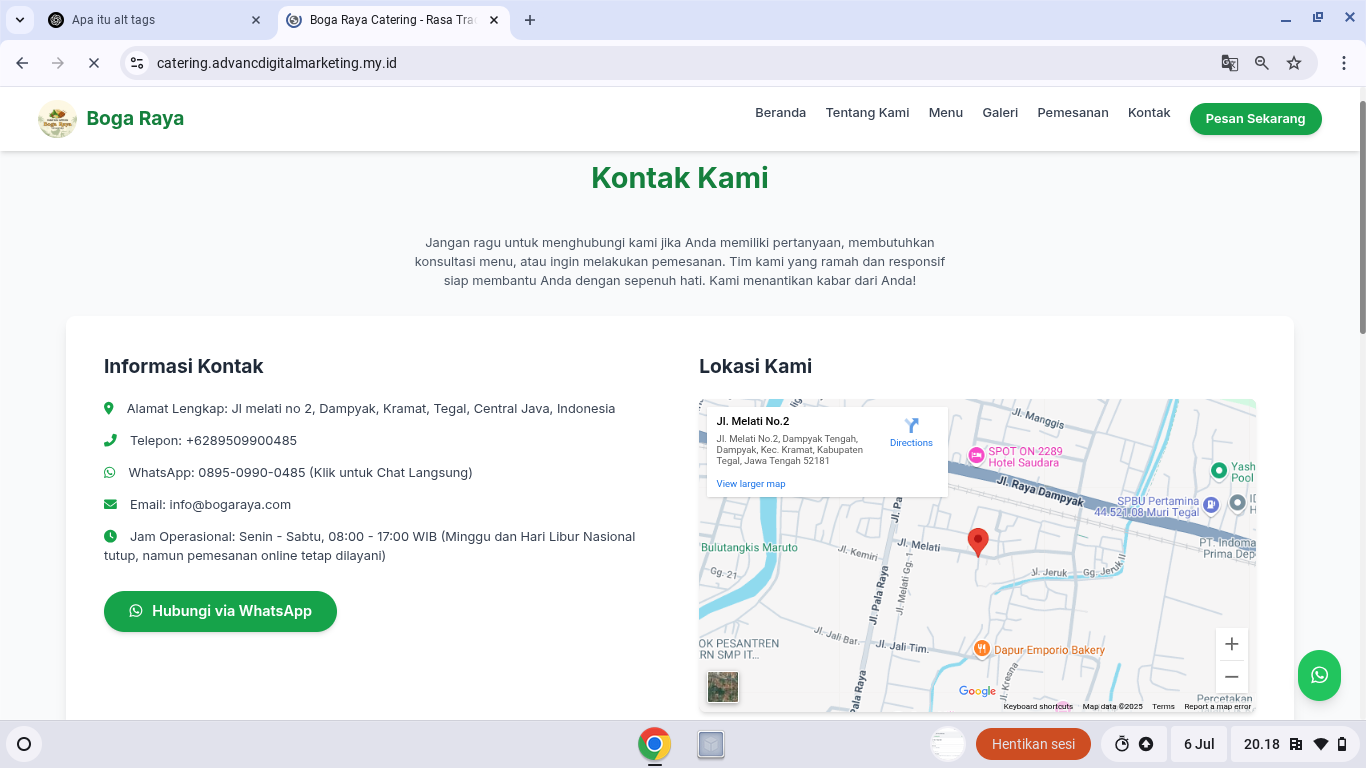The height and width of the screenshot is (768, 1366).
Task: Click the location pin icon beside Alamat Lengkap
Action: 109,408
